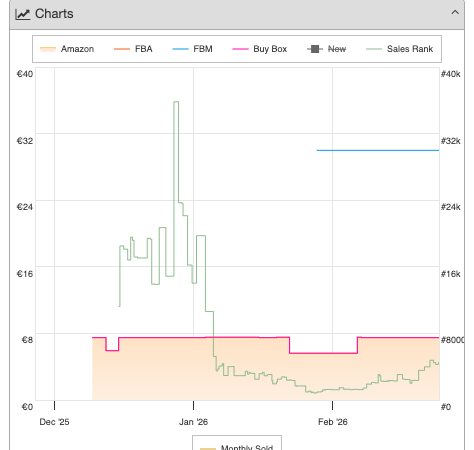Click the Buy Box pink line swatch
474x450 pixels.
[x=240, y=49]
